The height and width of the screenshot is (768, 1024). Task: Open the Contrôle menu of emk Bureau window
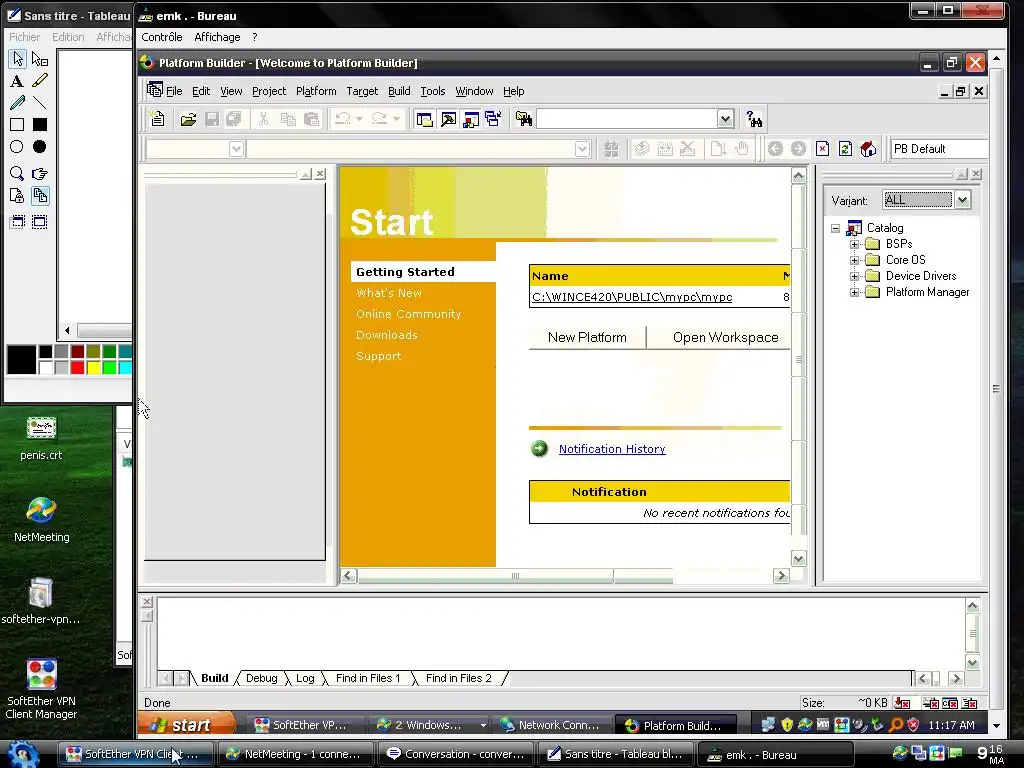[x=162, y=37]
